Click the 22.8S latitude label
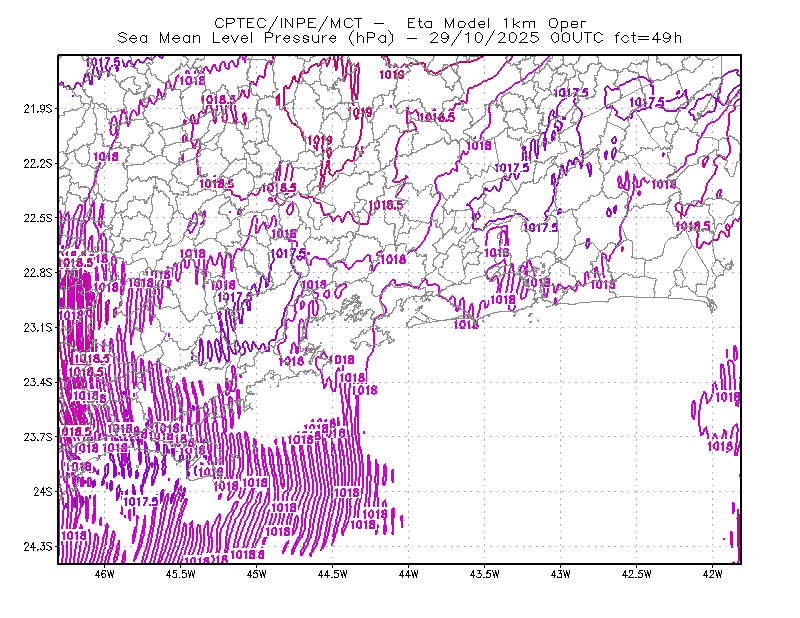The height and width of the screenshot is (618, 800). point(38,273)
